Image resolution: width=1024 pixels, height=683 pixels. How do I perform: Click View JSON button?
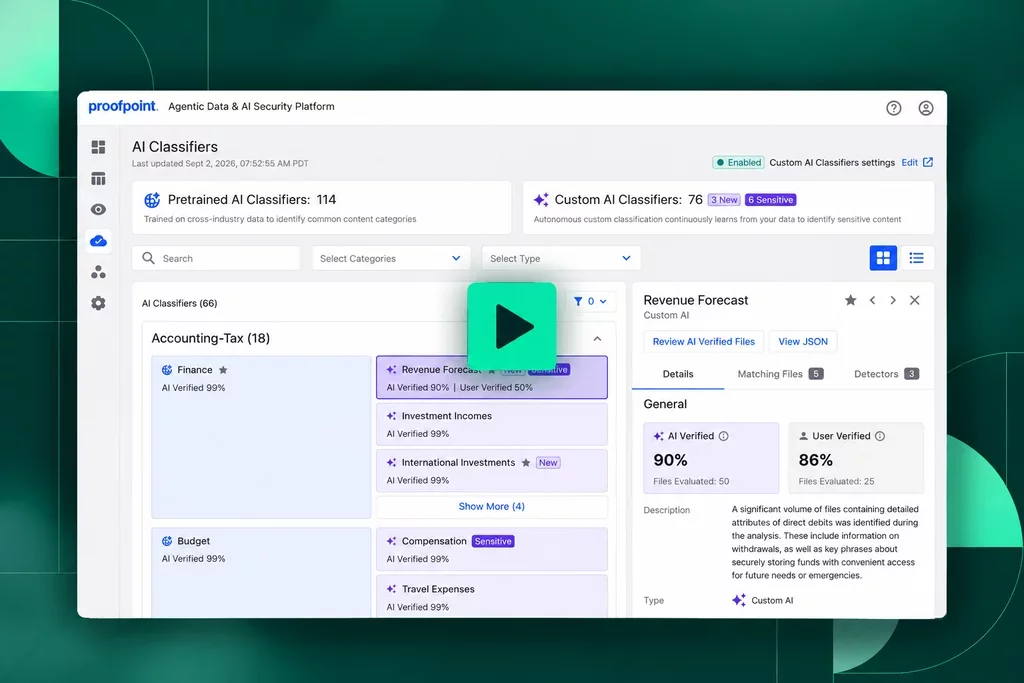[x=803, y=342]
